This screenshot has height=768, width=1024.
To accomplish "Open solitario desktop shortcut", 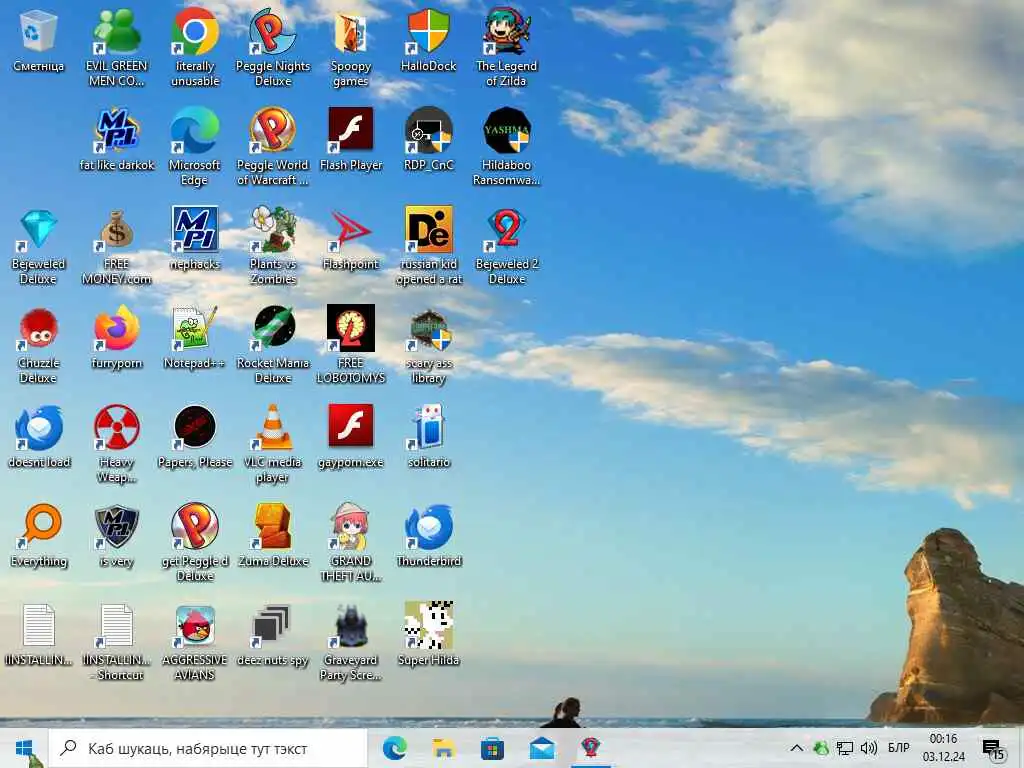I will (x=428, y=438).
